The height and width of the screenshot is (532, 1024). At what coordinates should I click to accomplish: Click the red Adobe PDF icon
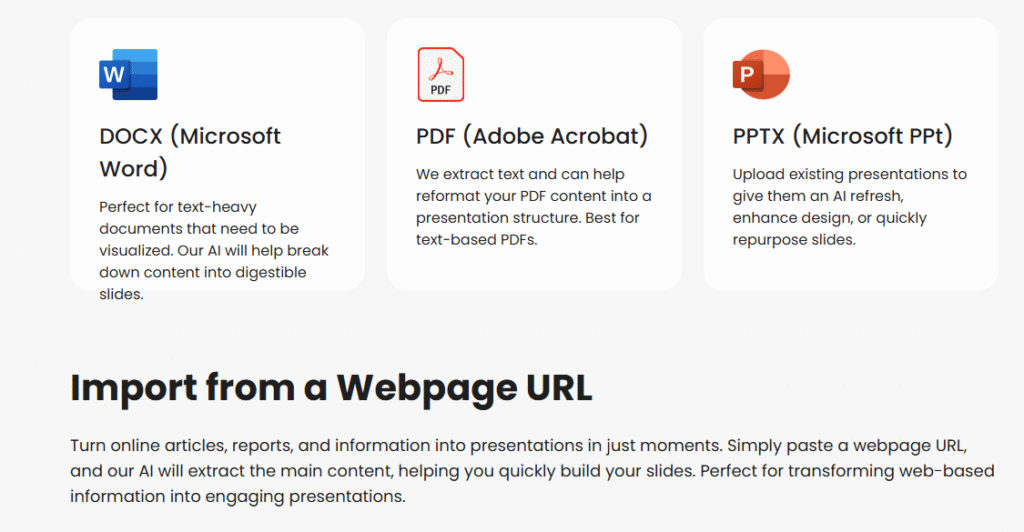(x=440, y=75)
